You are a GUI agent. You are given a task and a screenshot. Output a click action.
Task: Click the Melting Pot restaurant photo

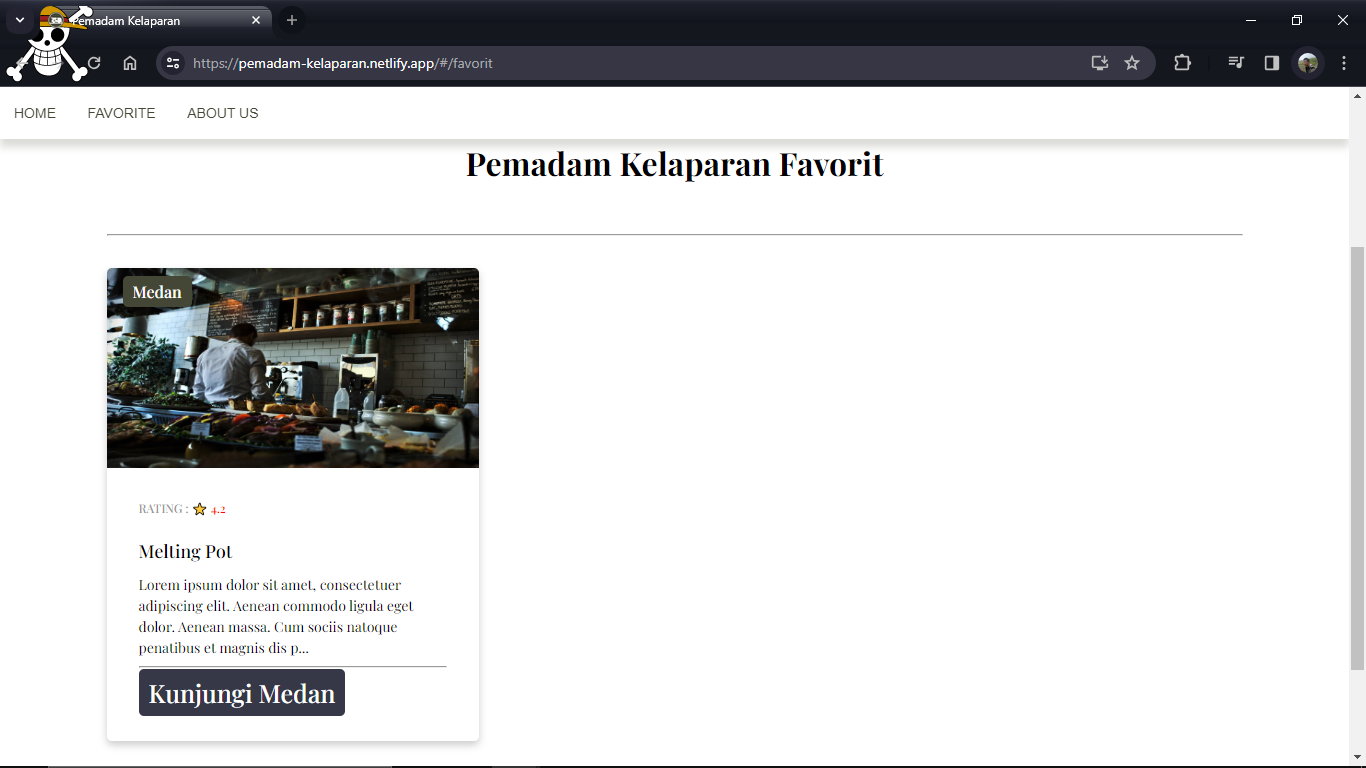293,368
